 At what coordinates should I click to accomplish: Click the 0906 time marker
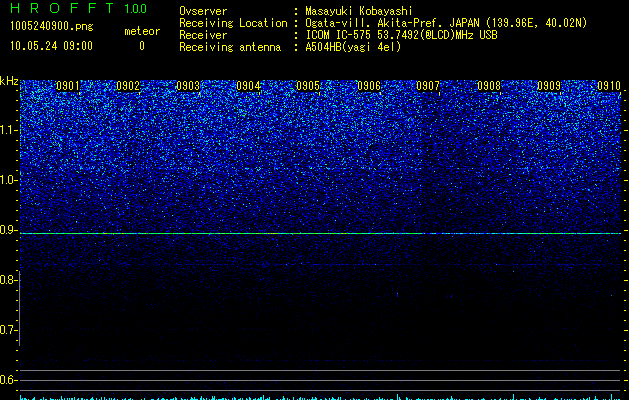pos(369,86)
